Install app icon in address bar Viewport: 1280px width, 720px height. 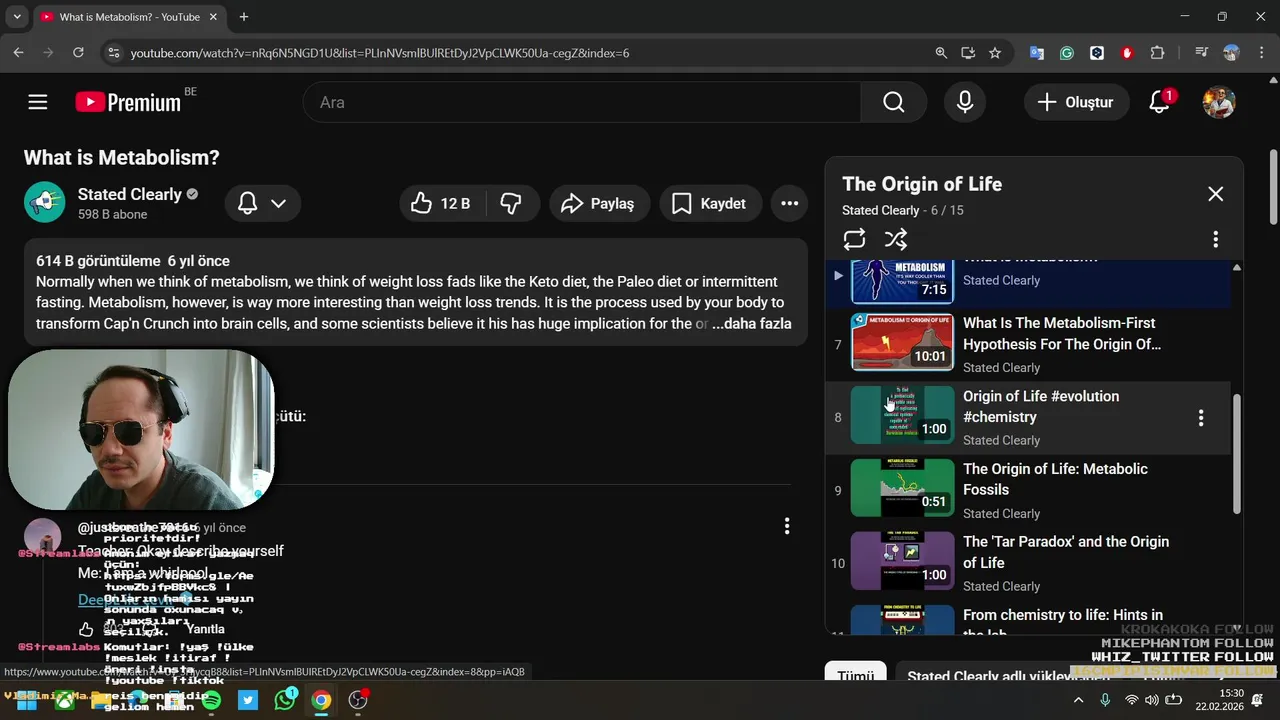[968, 53]
